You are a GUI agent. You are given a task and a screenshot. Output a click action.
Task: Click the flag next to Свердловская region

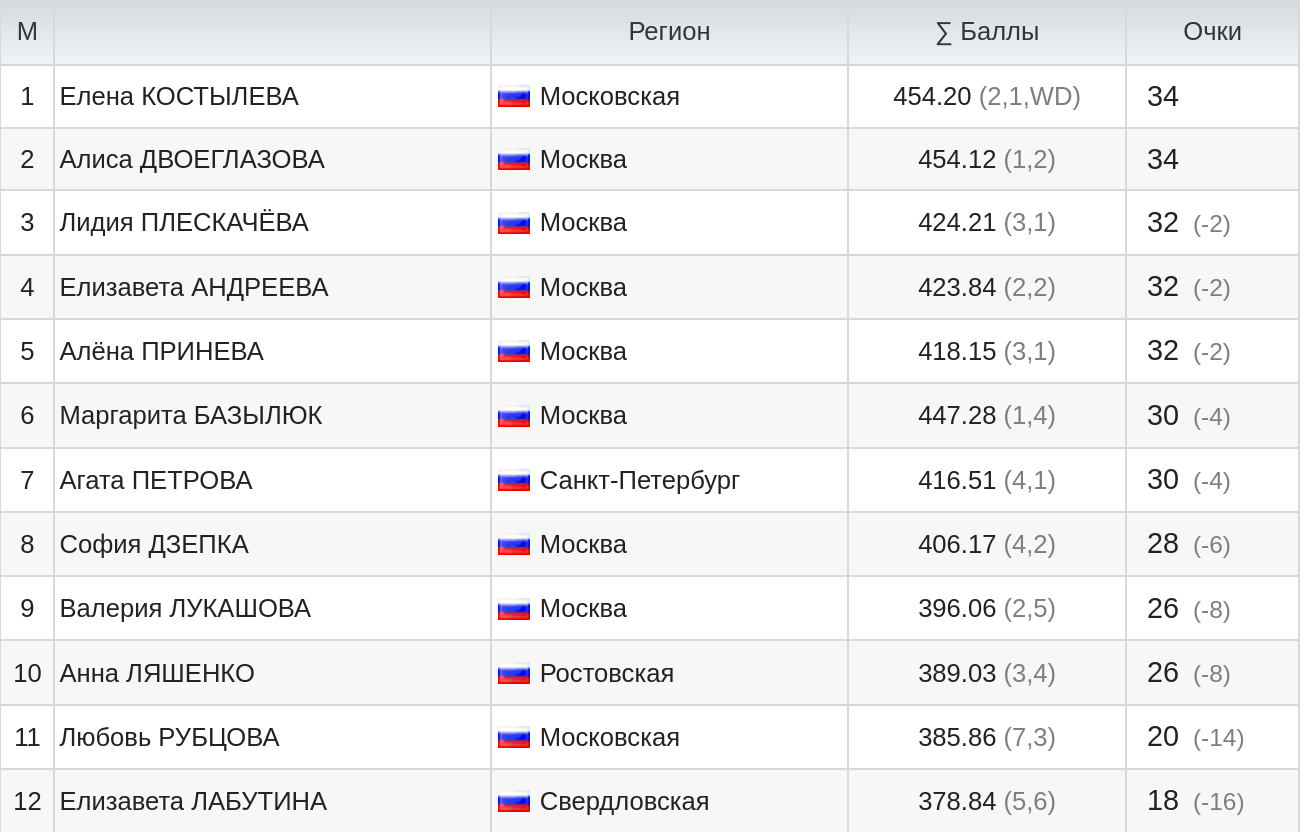pyautogui.click(x=514, y=802)
